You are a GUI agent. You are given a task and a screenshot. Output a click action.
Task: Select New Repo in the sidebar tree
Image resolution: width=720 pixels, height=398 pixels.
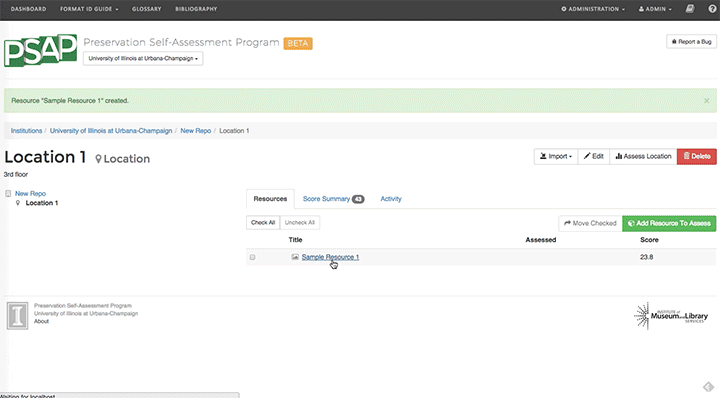tap(30, 194)
